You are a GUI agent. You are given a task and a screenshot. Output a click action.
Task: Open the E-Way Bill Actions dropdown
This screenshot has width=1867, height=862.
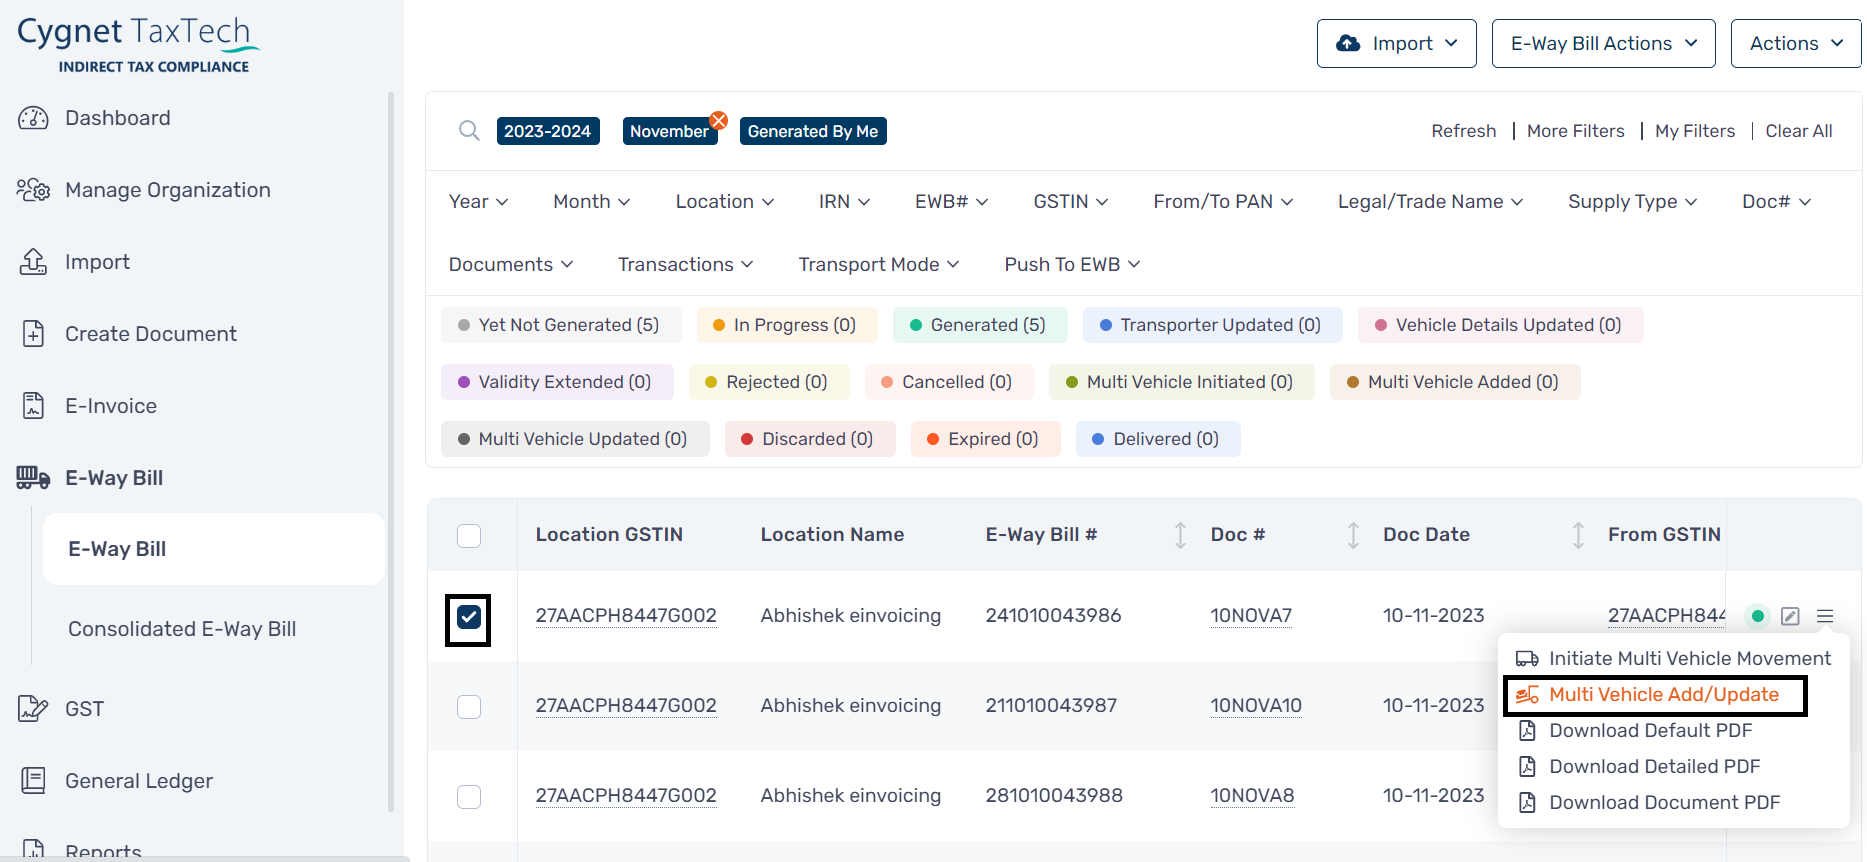coord(1604,43)
